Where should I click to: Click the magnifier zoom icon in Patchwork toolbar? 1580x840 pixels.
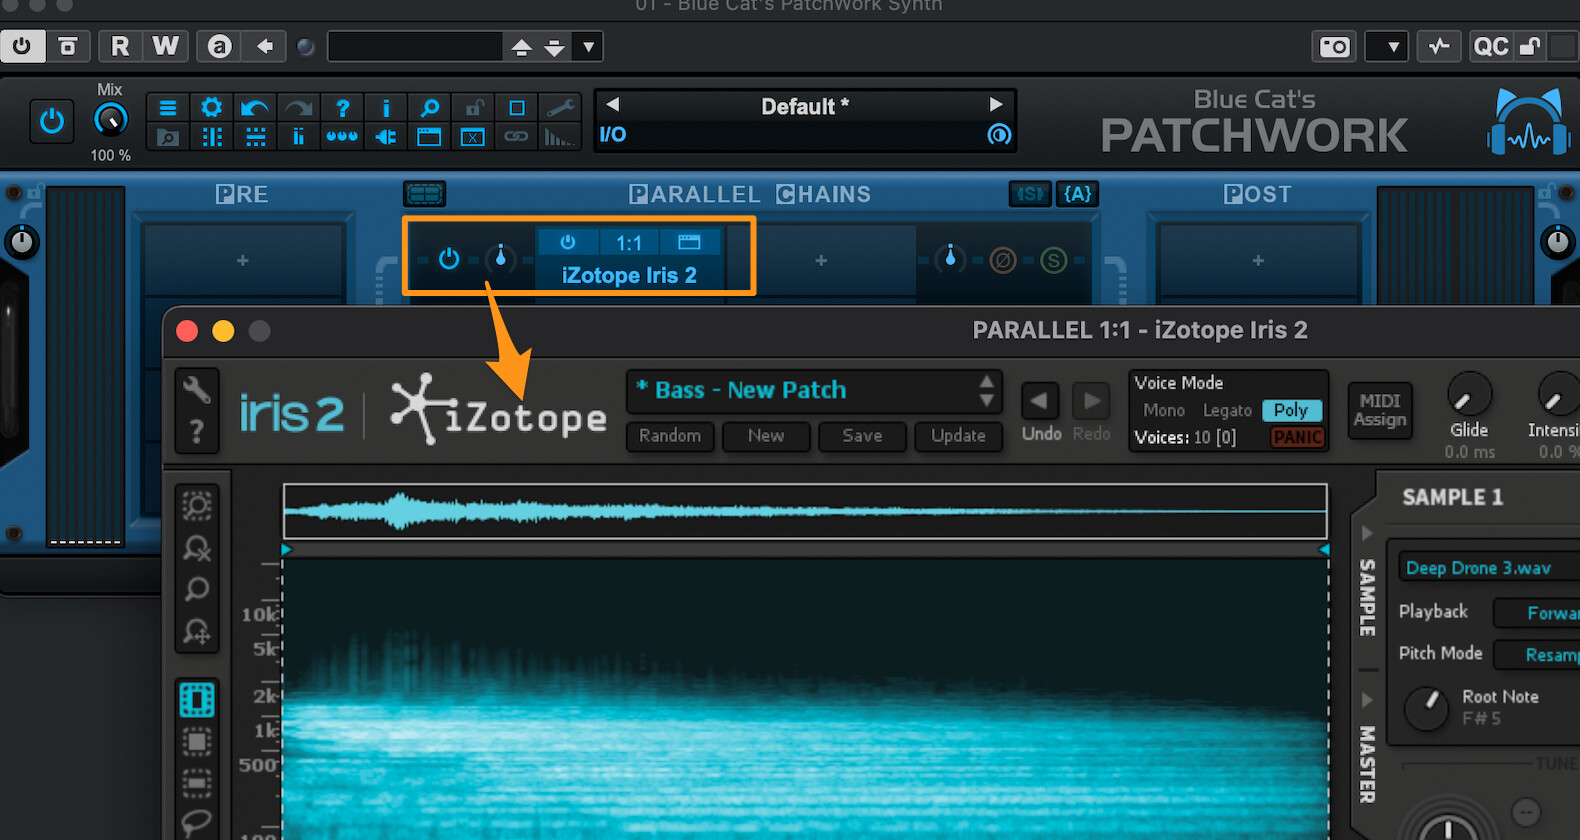[x=429, y=107]
